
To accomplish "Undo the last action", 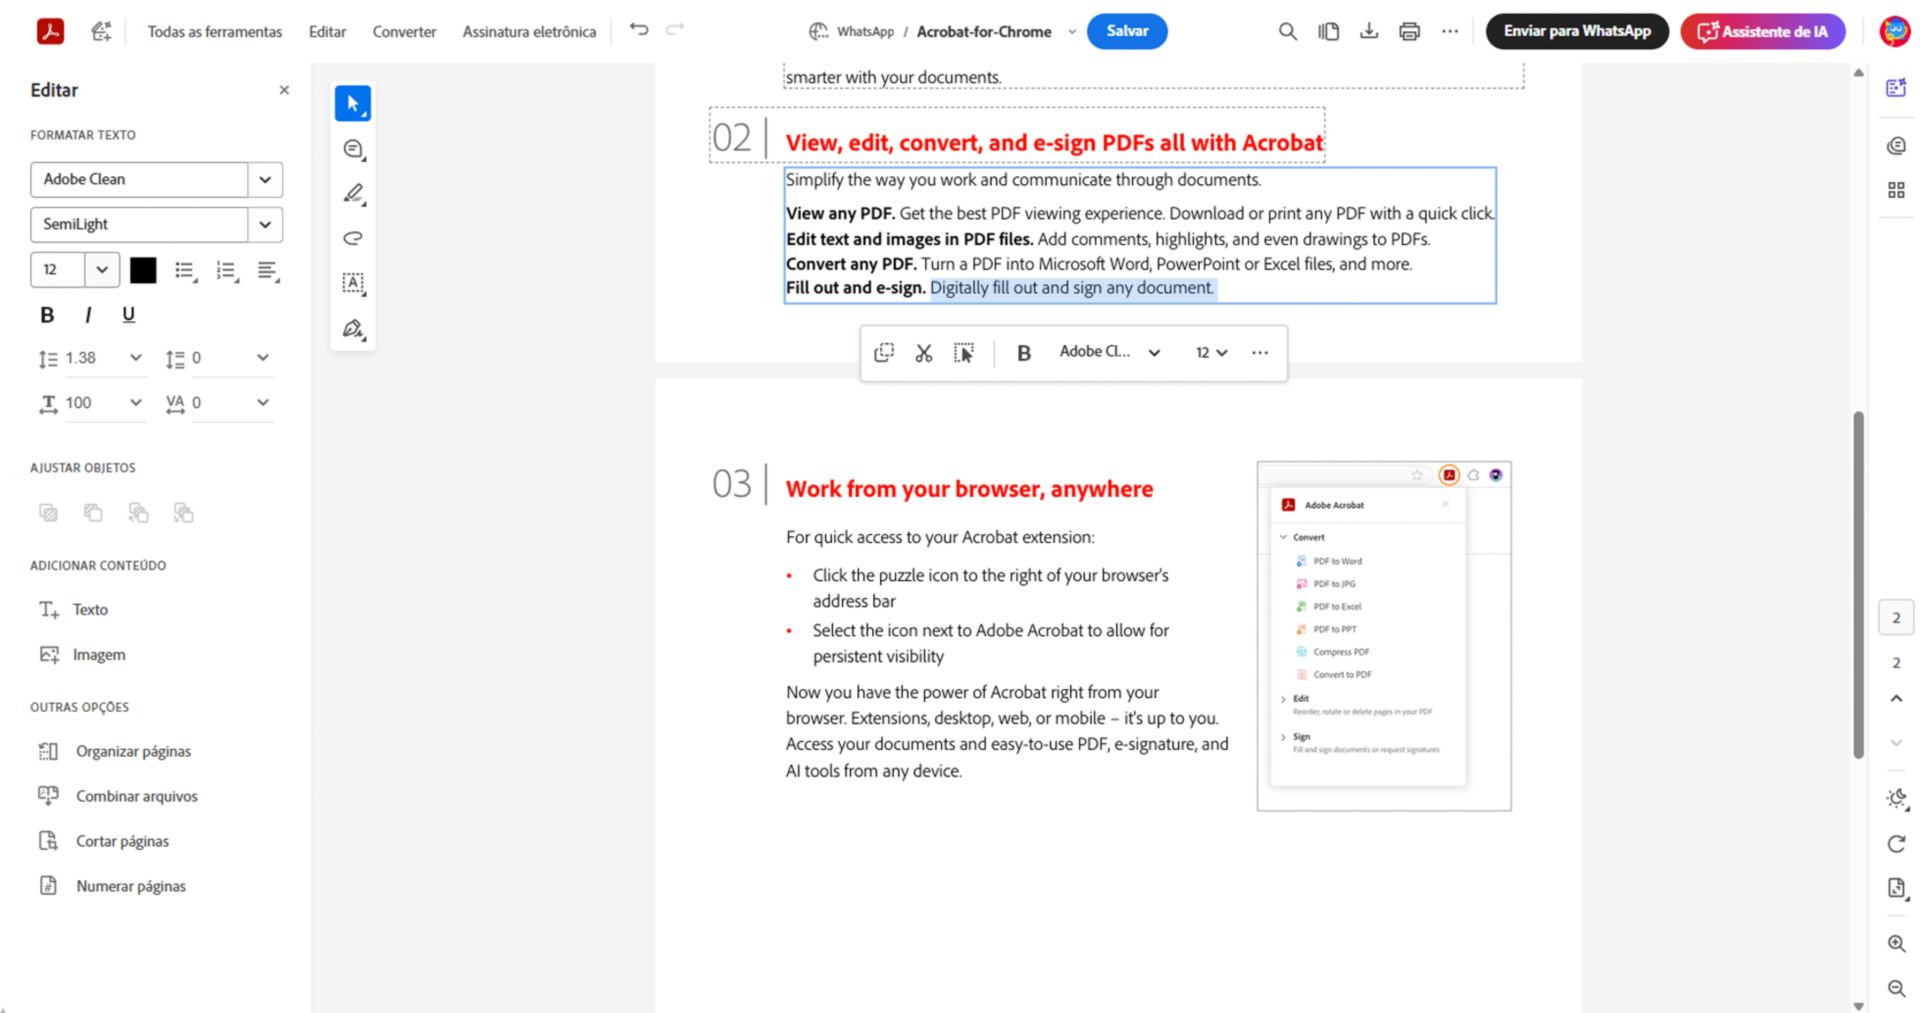I will click(x=639, y=29).
